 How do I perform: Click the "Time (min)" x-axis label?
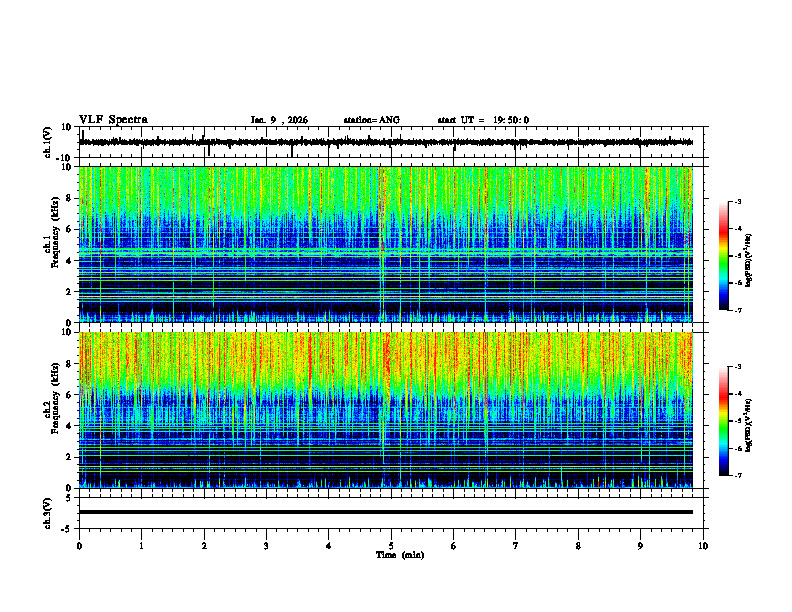[400, 555]
